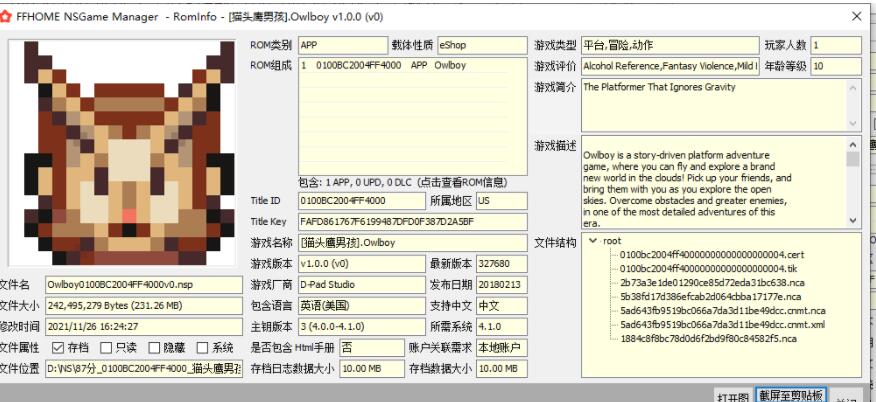
Task: Click the Title Key field
Action: tap(413, 222)
